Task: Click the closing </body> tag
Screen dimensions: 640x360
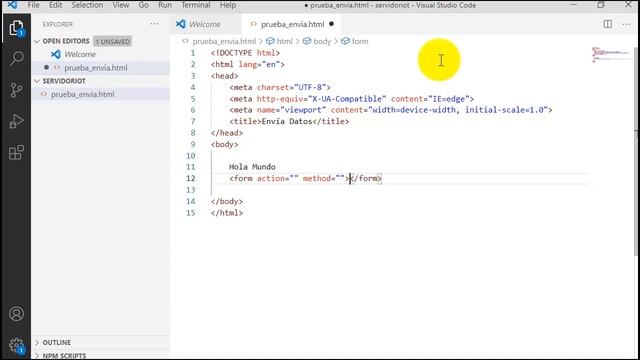Action: pyautogui.click(x=227, y=201)
